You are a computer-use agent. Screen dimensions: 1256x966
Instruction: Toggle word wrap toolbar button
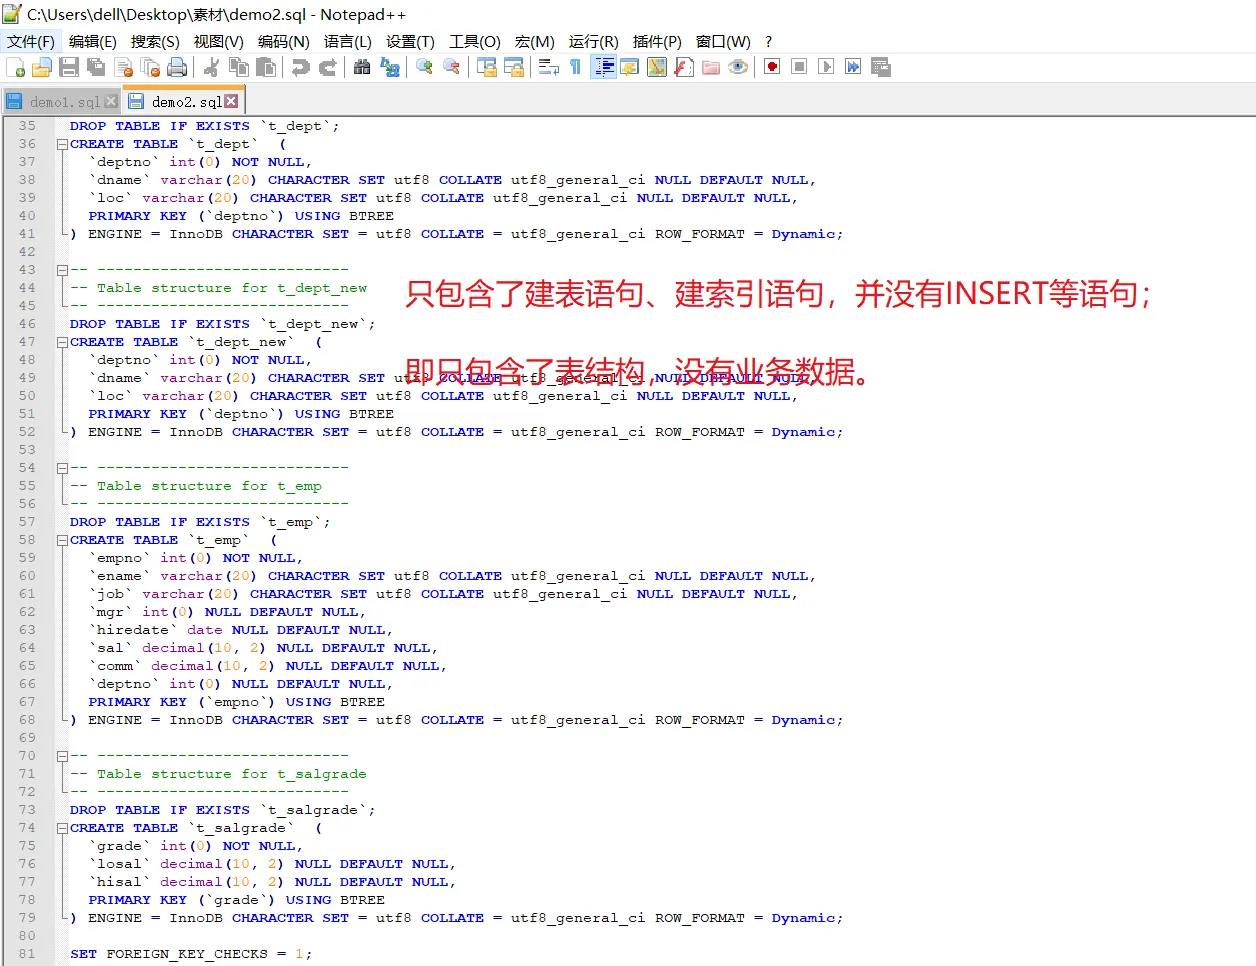548,67
